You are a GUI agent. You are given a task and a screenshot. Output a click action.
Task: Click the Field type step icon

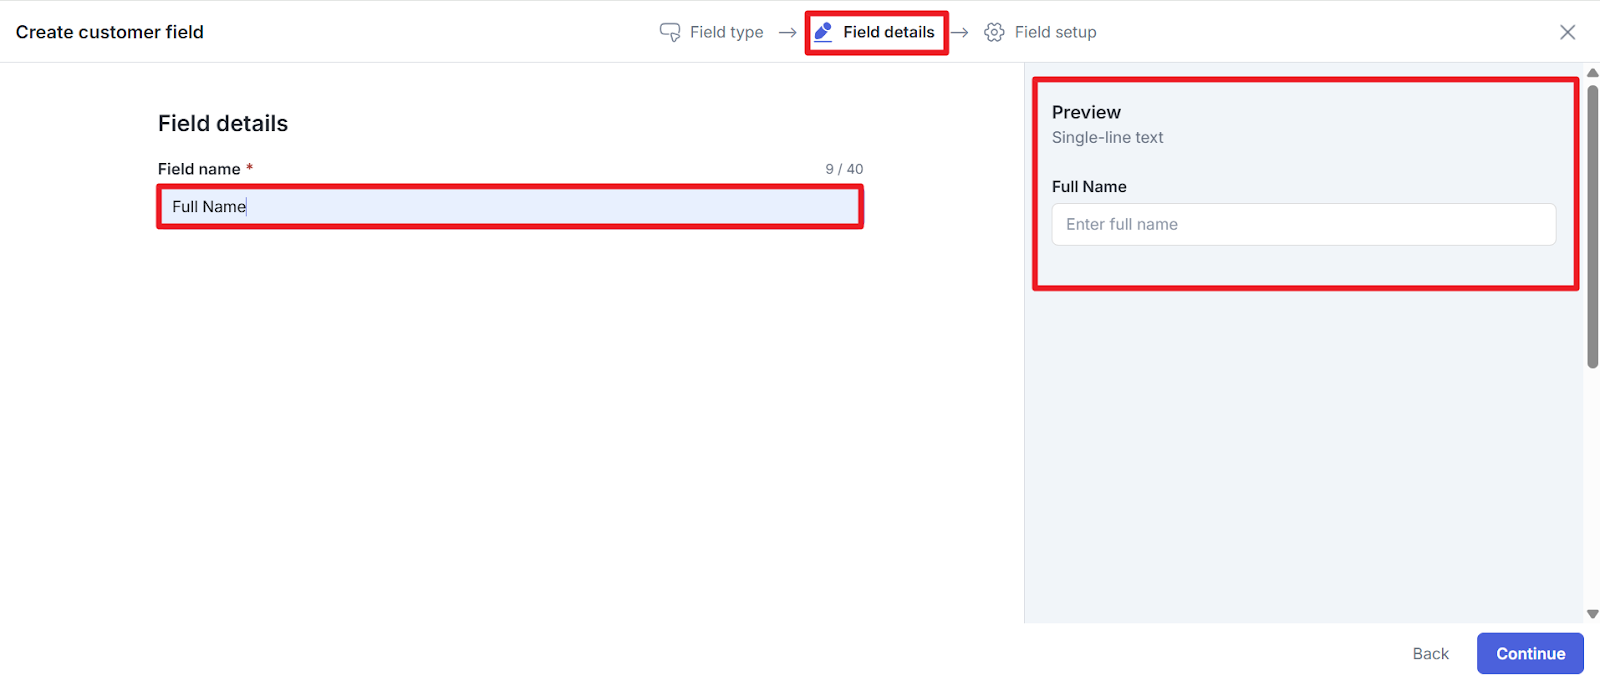pos(670,32)
